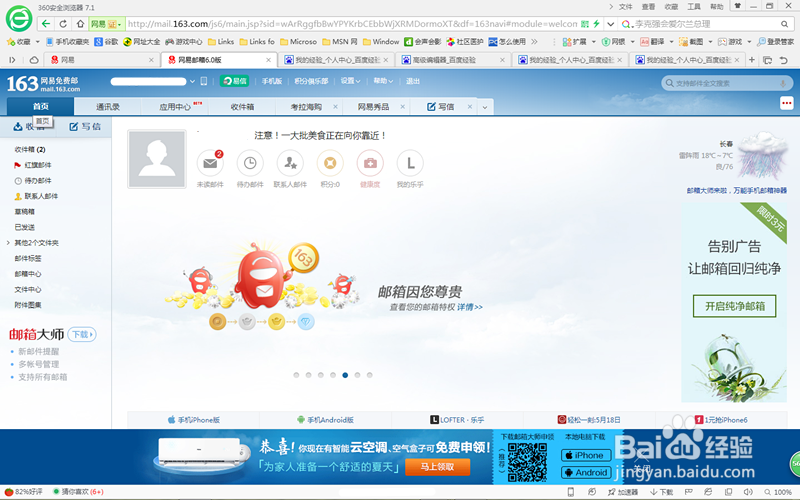Open 收件箱 (2) in the sidebar
The width and height of the screenshot is (800, 500).
(x=30, y=149)
